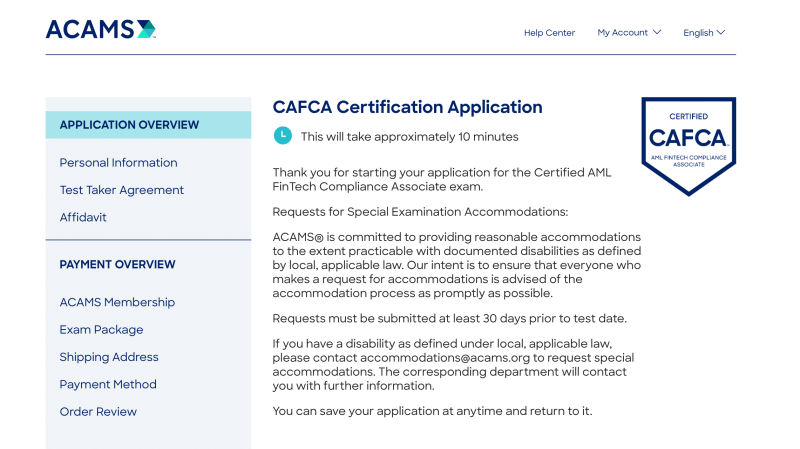Click the CAFCA Certification Application heading

click(407, 107)
